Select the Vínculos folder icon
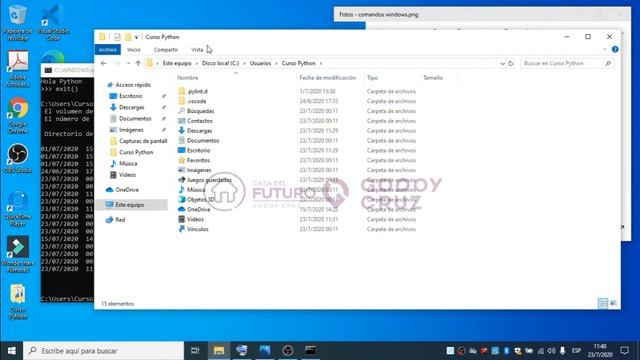This screenshot has height=360, width=640. tap(182, 229)
